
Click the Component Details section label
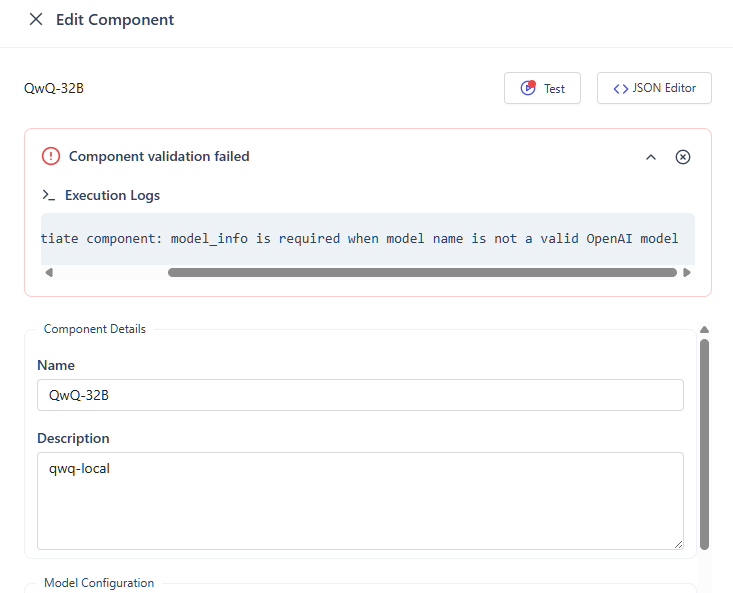[x=95, y=329]
